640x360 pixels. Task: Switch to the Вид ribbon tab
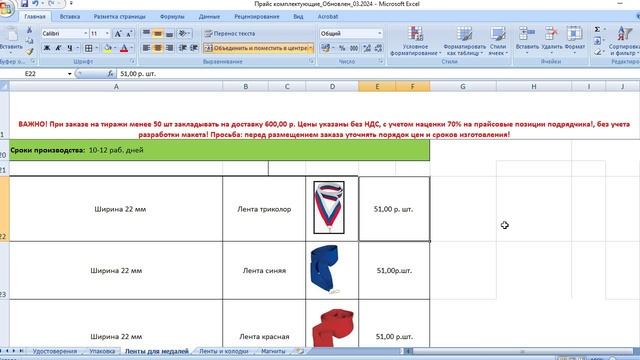click(298, 17)
